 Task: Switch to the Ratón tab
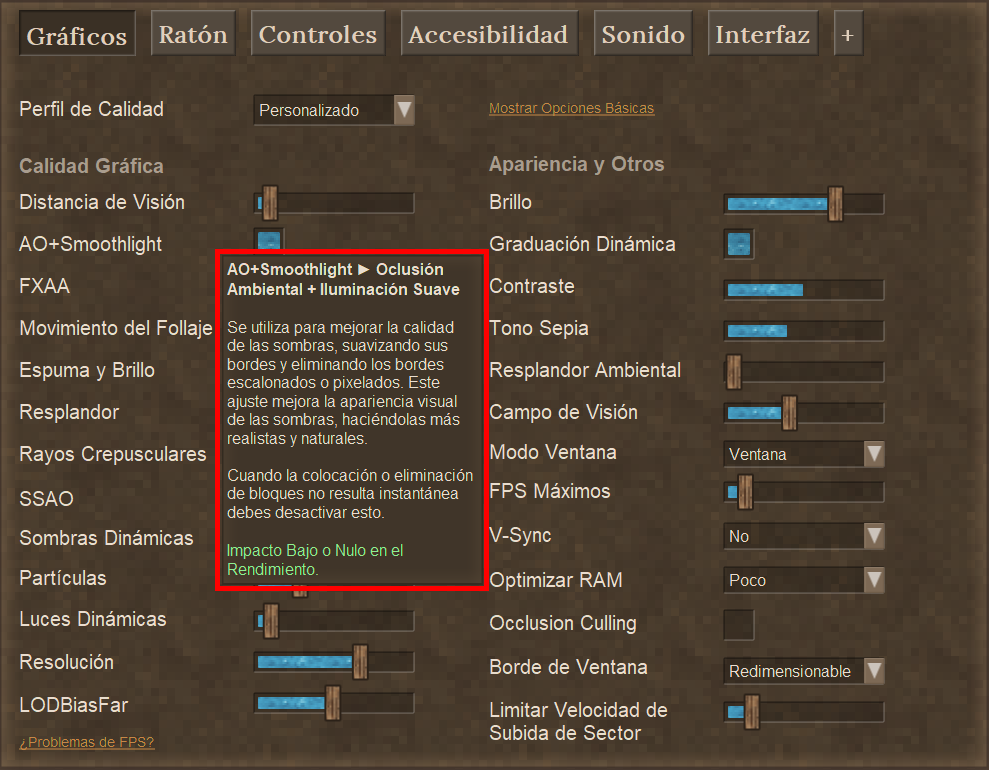193,35
